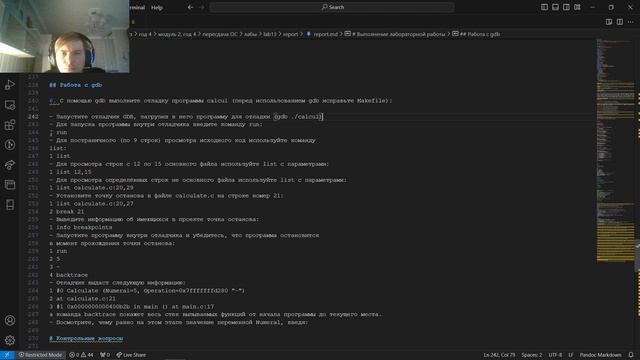This screenshot has width=640, height=360.
Task: Change end of line sequence LF
Action: tap(571, 355)
